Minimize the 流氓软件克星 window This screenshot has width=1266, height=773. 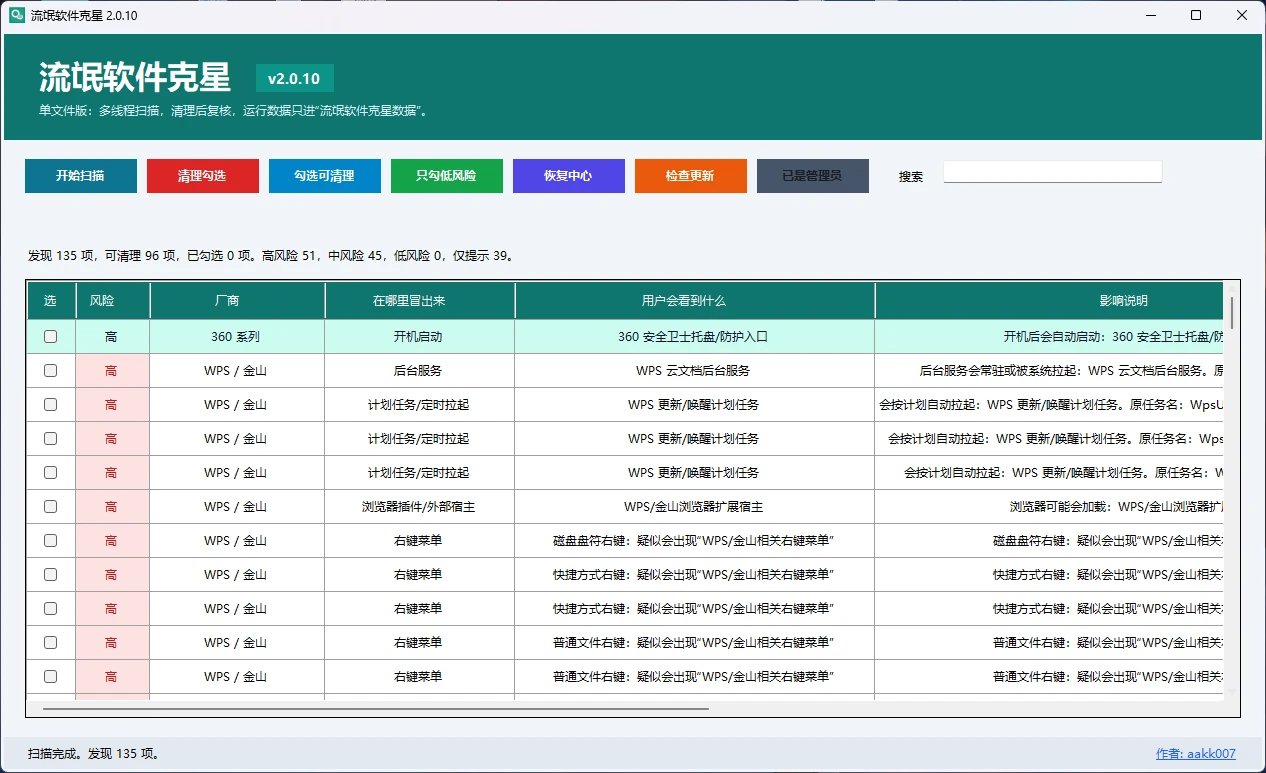1151,16
